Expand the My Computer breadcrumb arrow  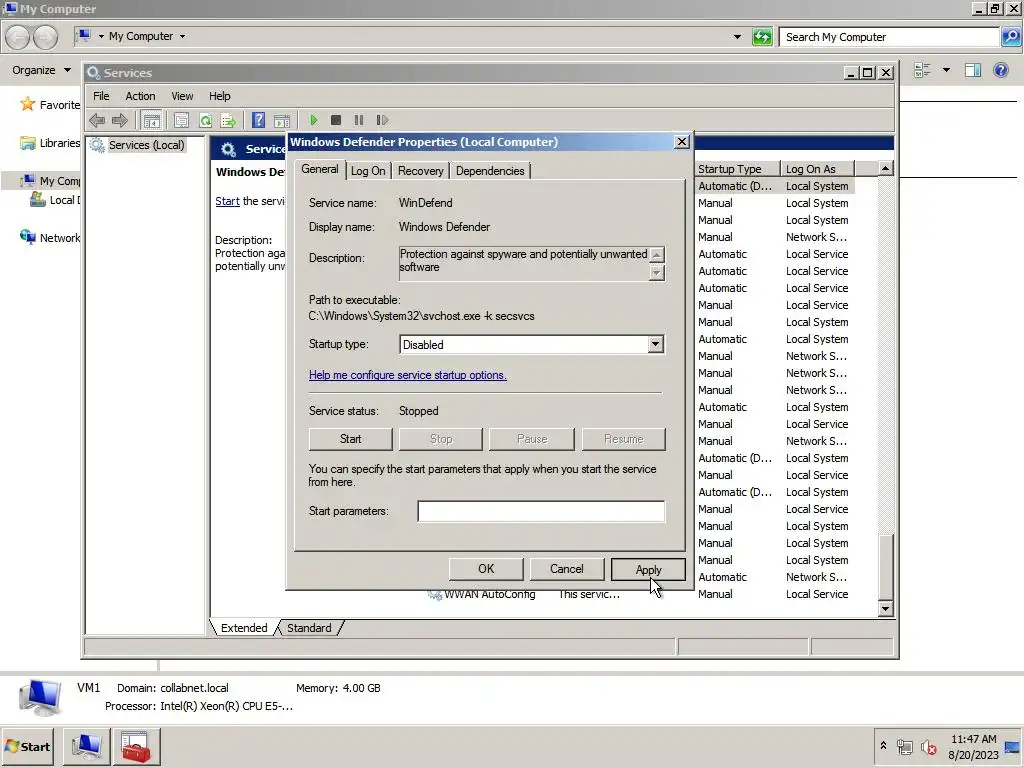click(182, 37)
